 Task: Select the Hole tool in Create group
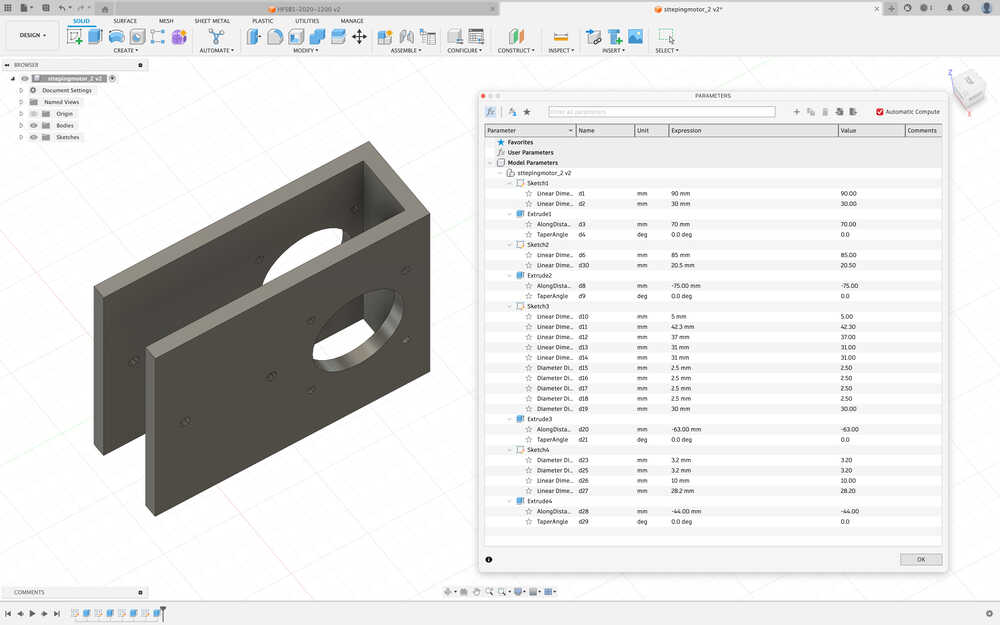(x=137, y=36)
